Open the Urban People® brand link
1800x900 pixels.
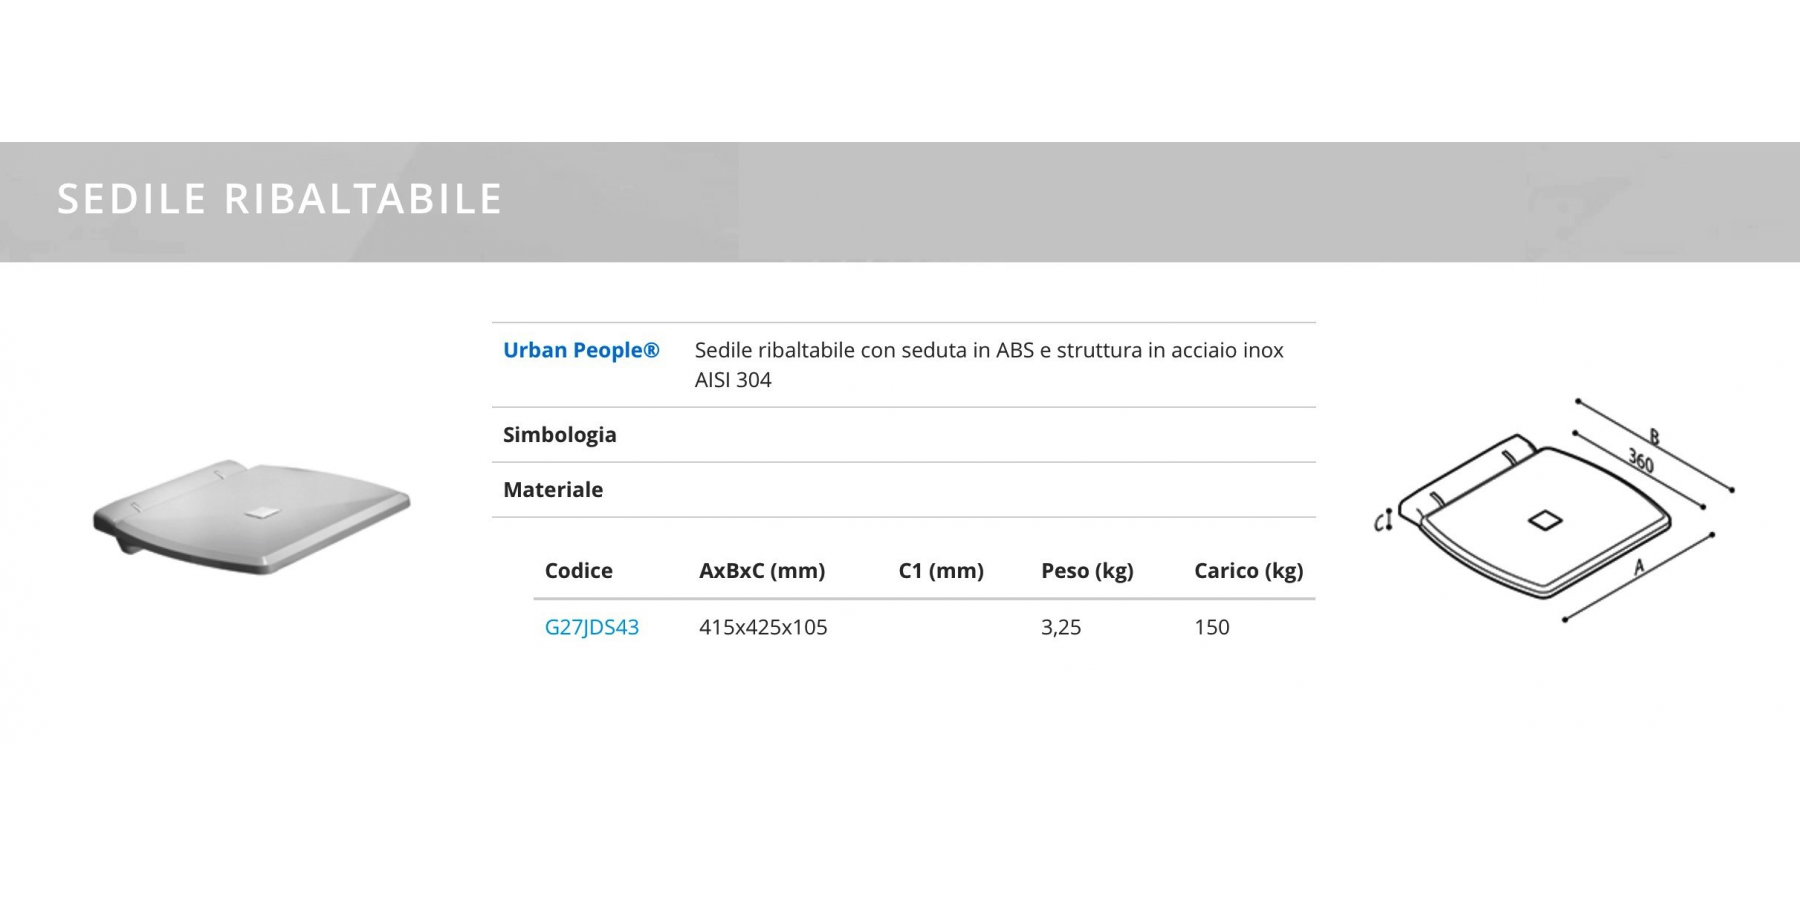pyautogui.click(x=581, y=350)
